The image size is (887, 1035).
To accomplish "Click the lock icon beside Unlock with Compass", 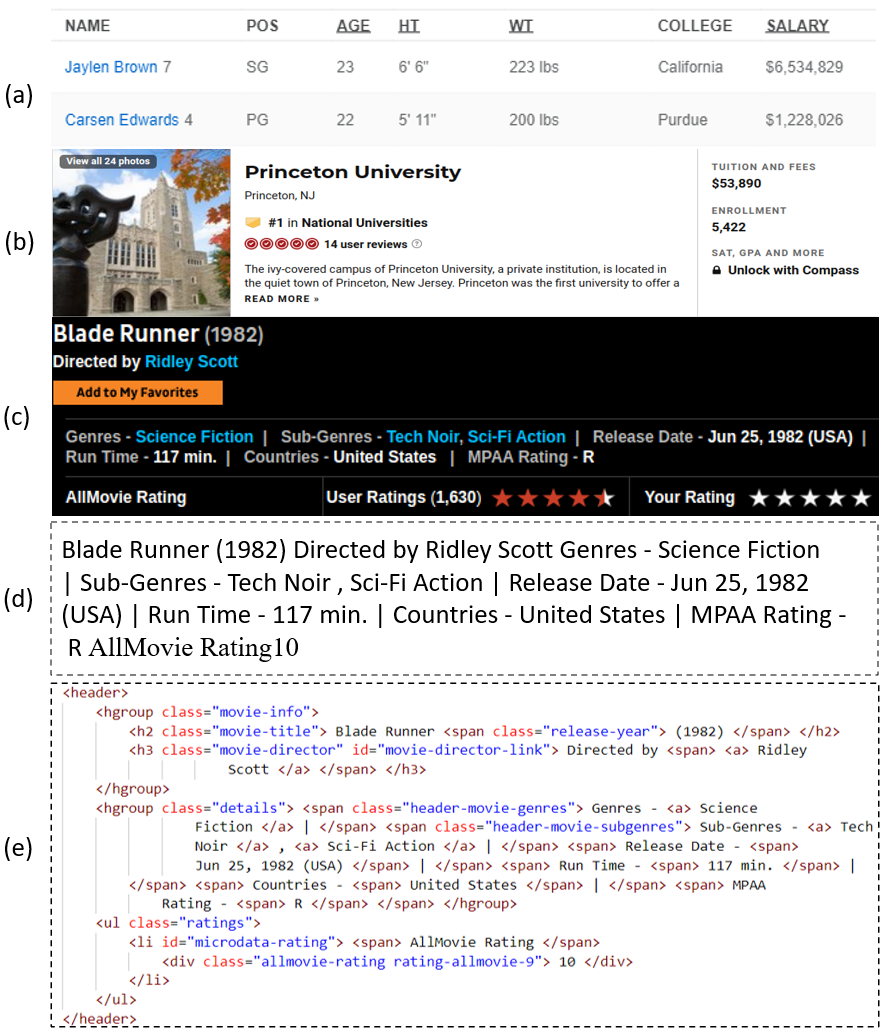I will click(x=717, y=270).
